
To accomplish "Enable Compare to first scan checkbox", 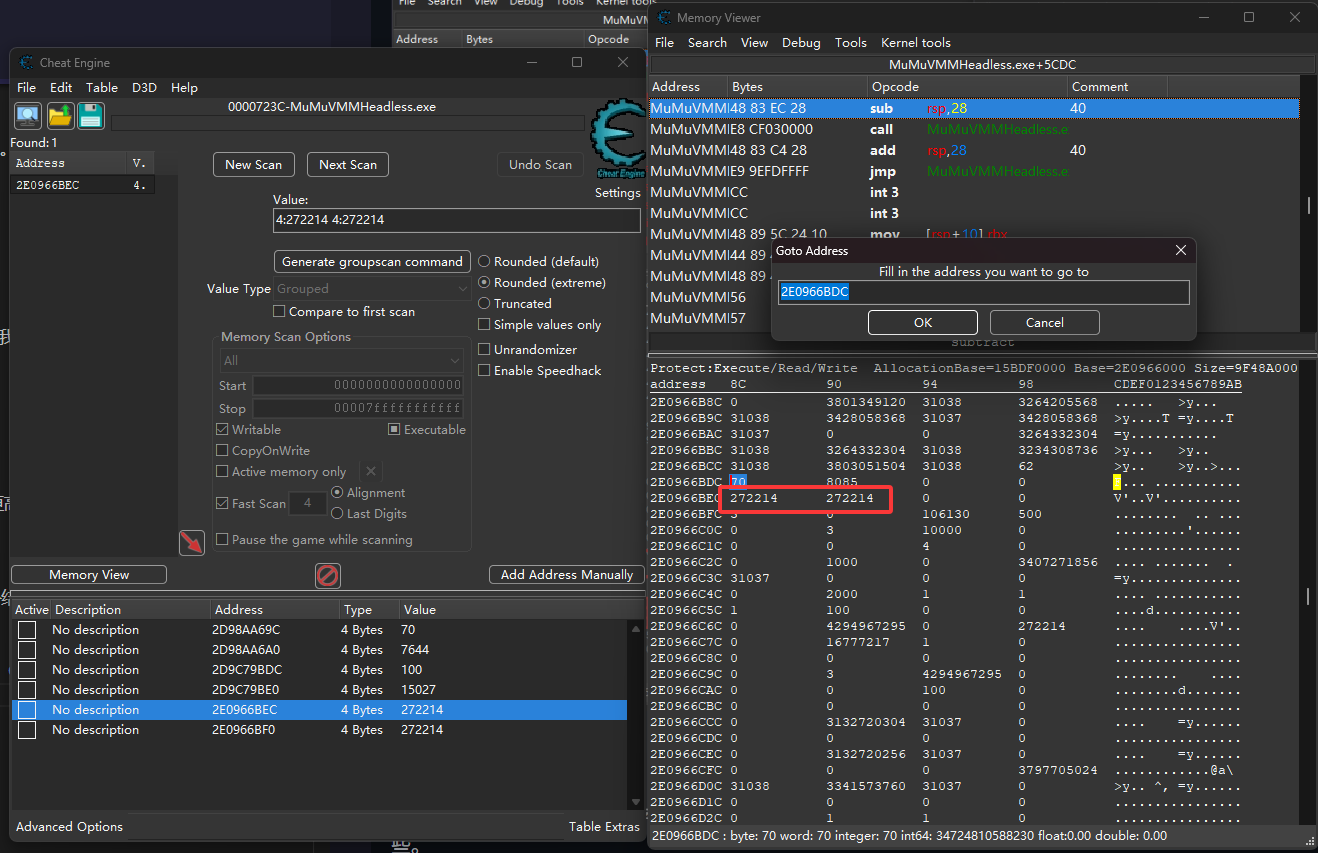I will [279, 312].
